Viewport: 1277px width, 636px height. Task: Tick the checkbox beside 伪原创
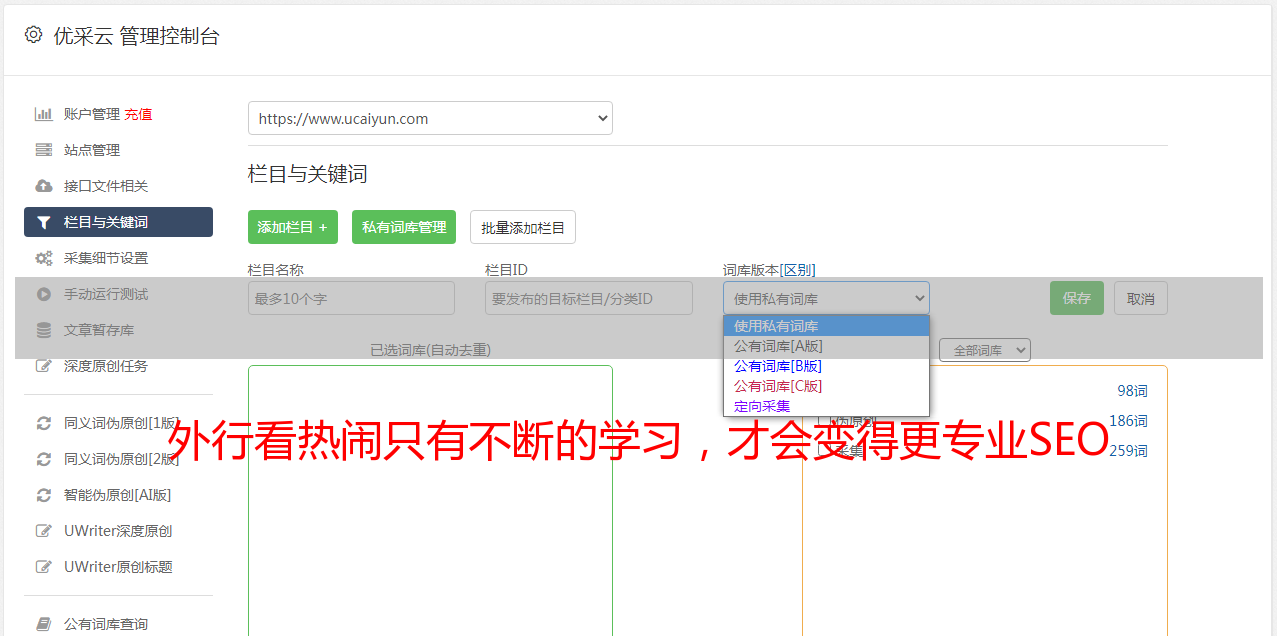(824, 421)
